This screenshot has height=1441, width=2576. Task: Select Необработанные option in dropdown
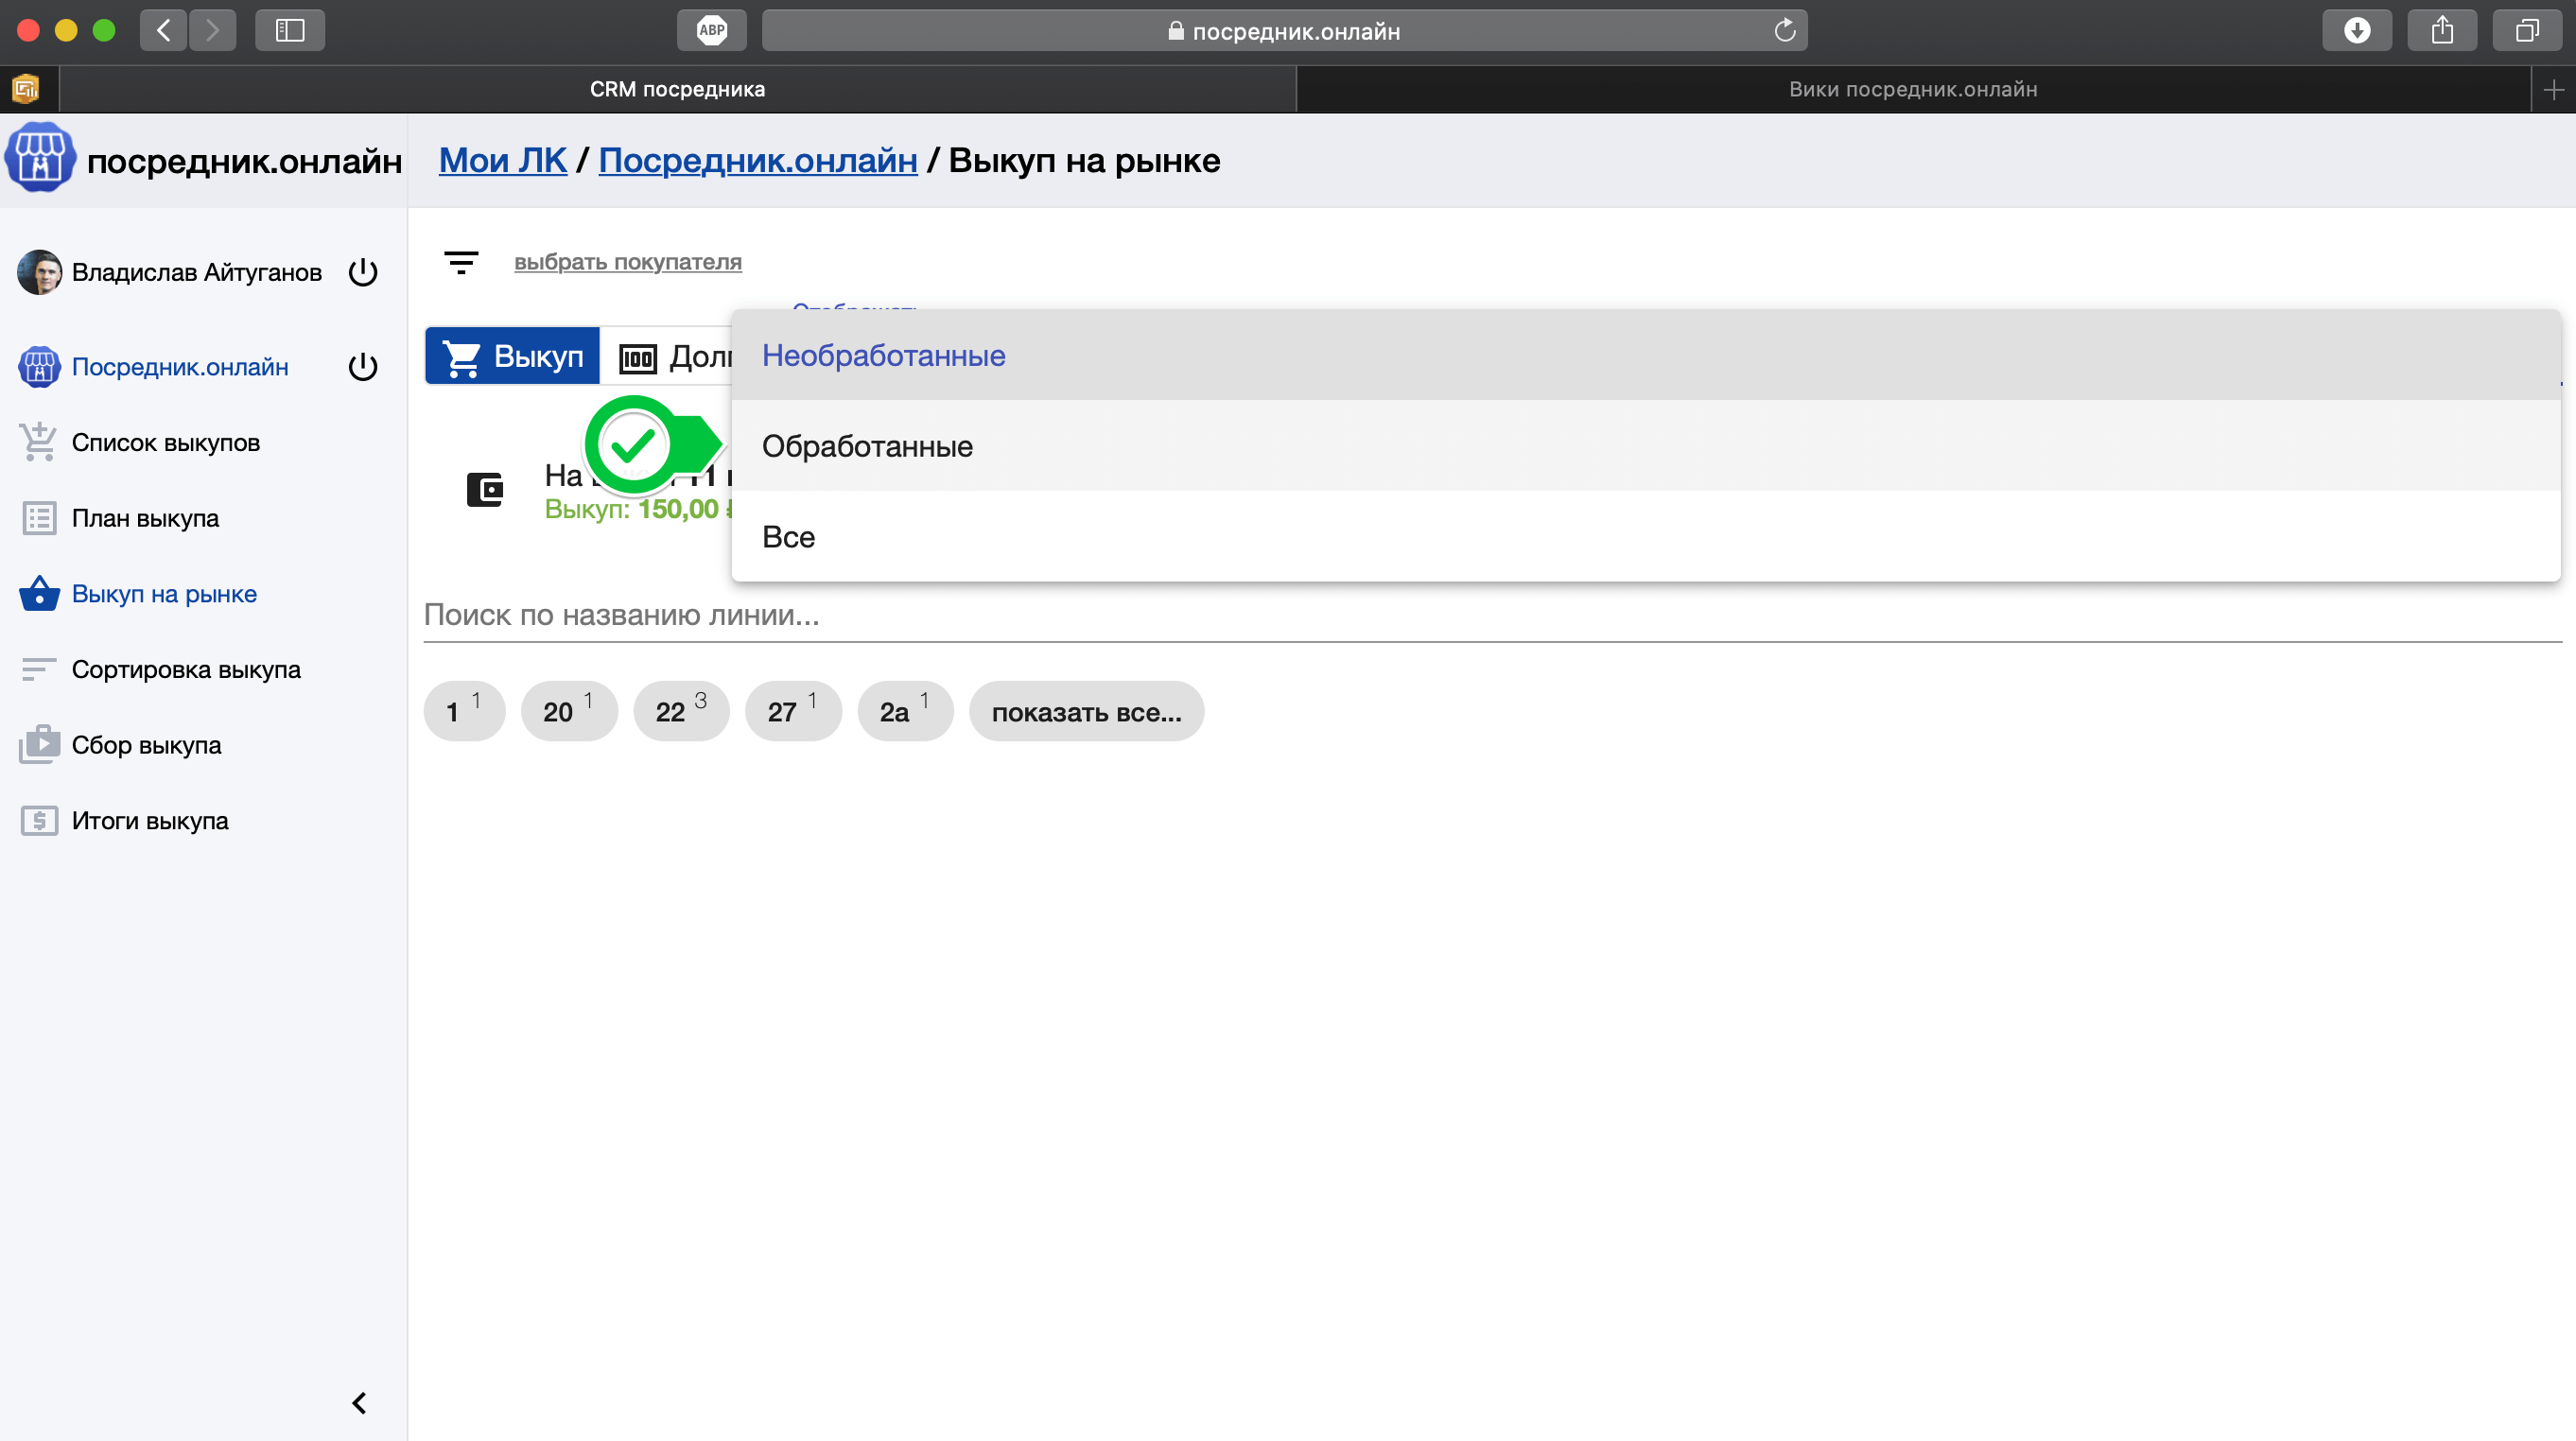[884, 355]
